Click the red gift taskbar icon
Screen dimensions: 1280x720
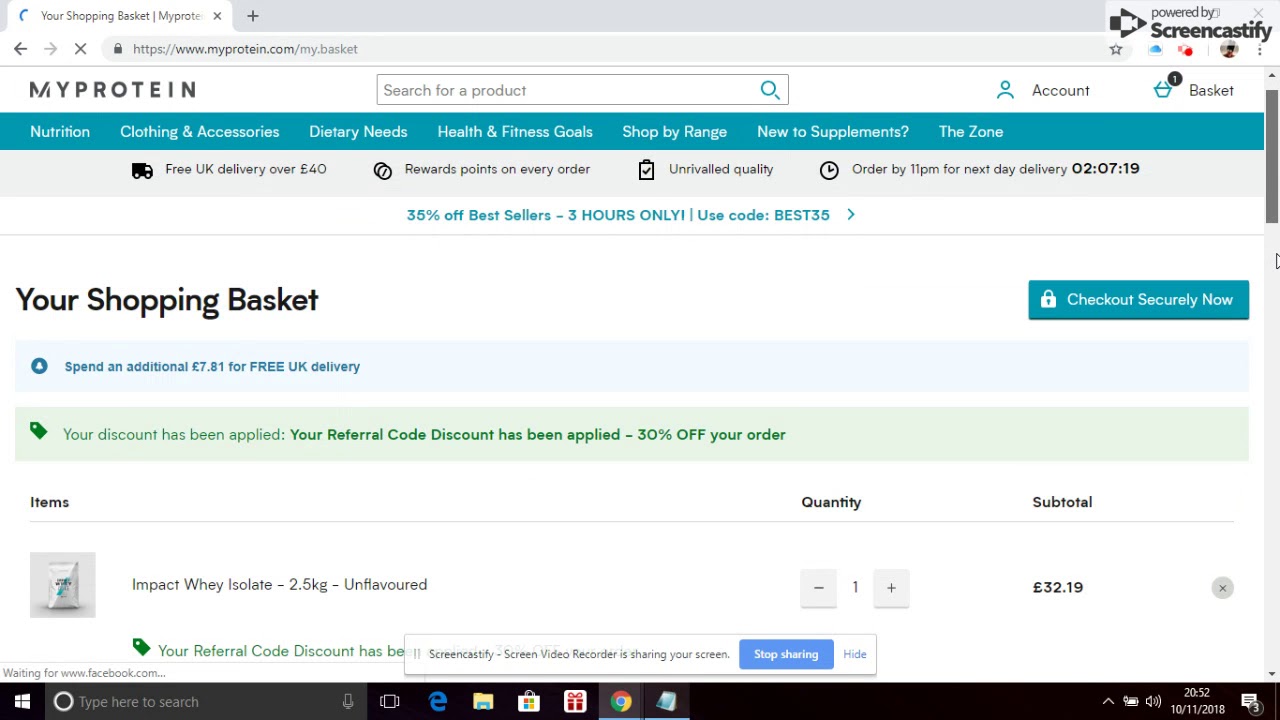575,702
